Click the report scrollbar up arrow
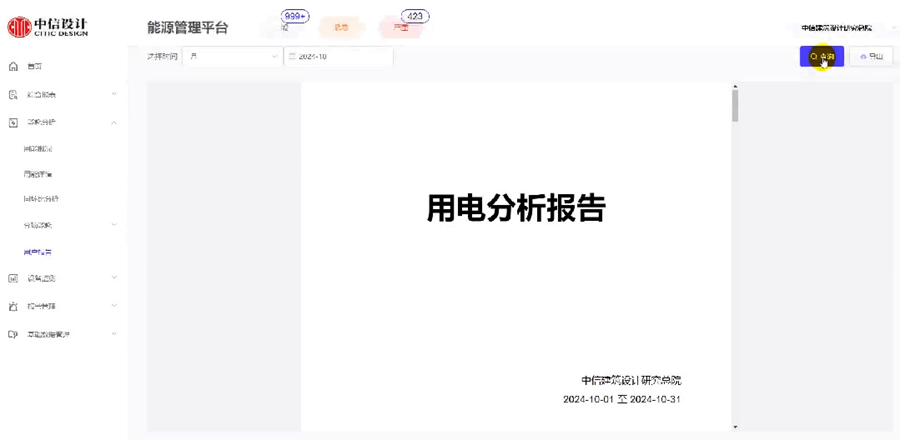The width and height of the screenshot is (900, 440). [735, 87]
